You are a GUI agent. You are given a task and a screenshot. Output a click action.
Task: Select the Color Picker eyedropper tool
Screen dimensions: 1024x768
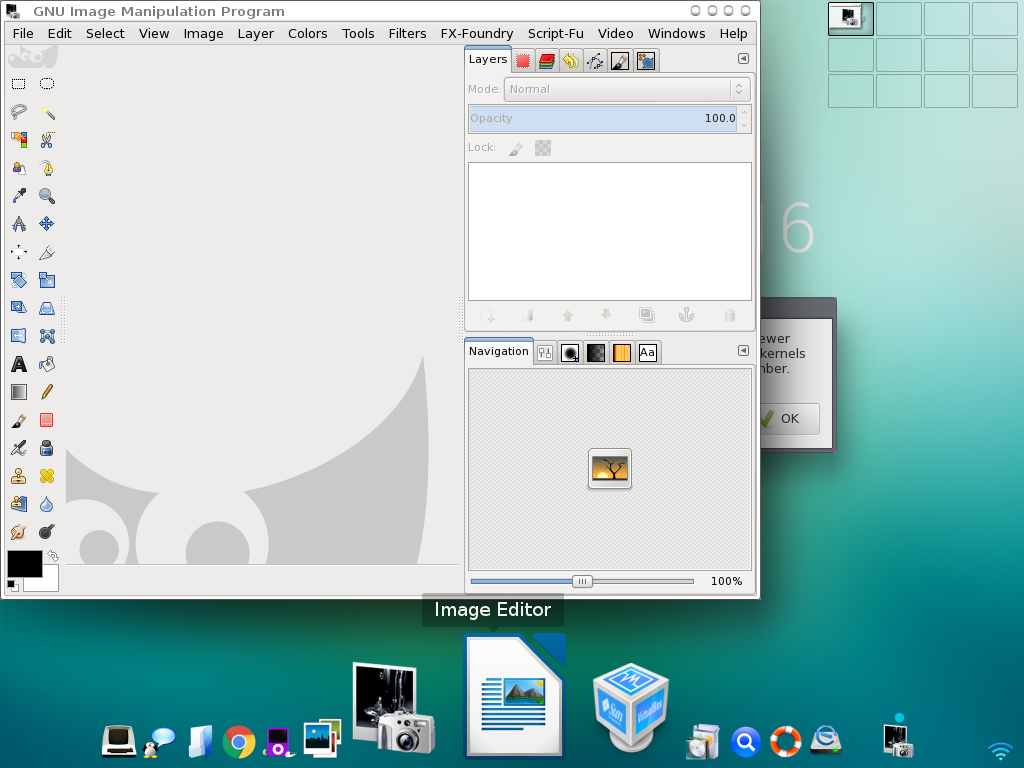point(19,196)
